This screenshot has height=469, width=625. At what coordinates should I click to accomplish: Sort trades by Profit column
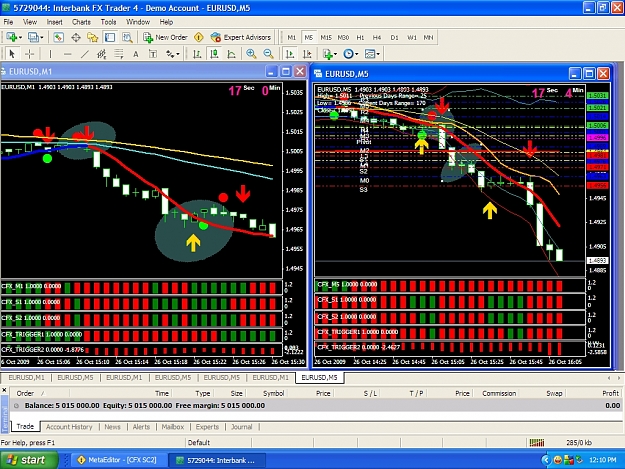point(610,393)
